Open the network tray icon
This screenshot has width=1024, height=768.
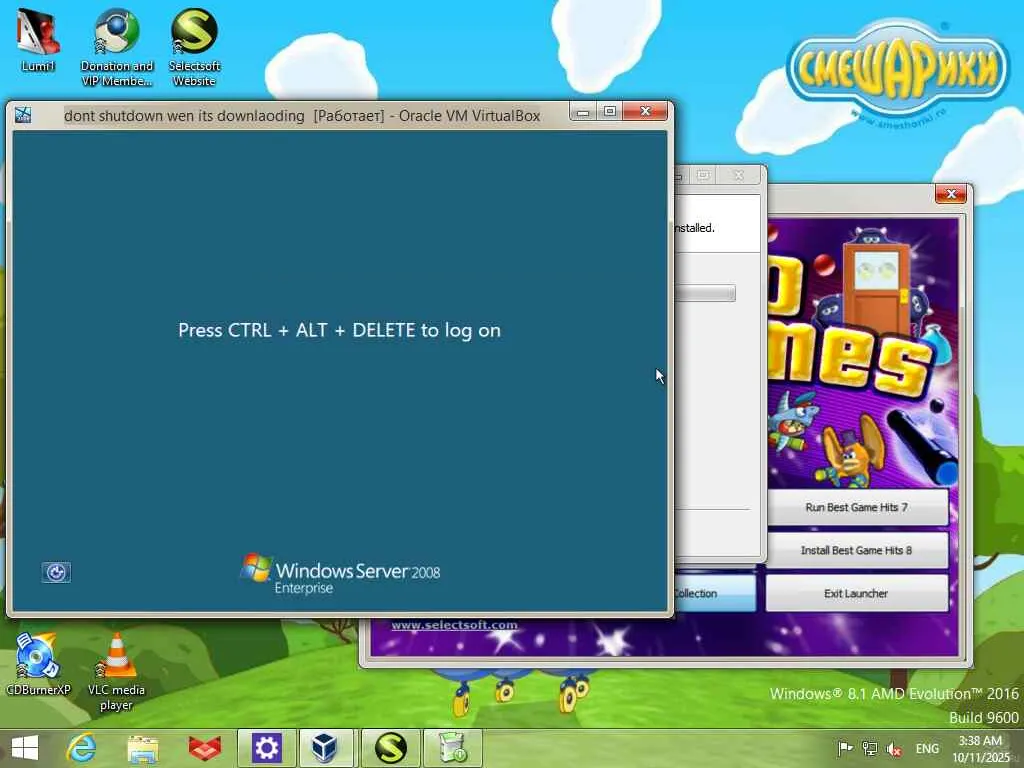point(870,748)
